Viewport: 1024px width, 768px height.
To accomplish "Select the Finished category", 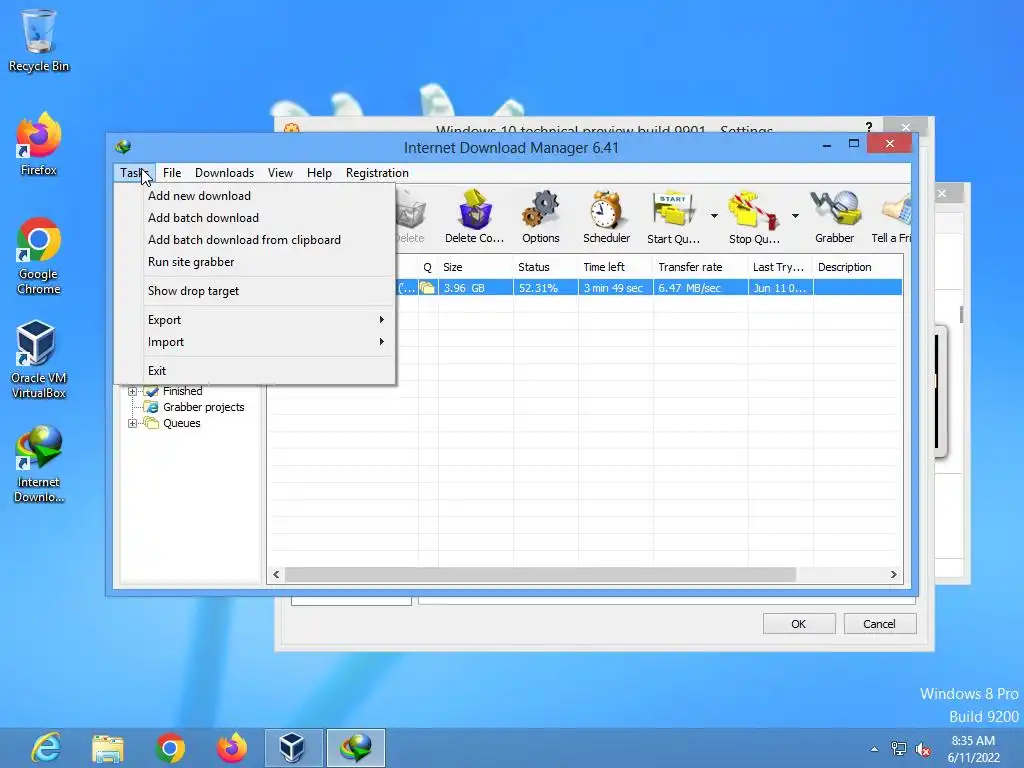I will (x=183, y=391).
